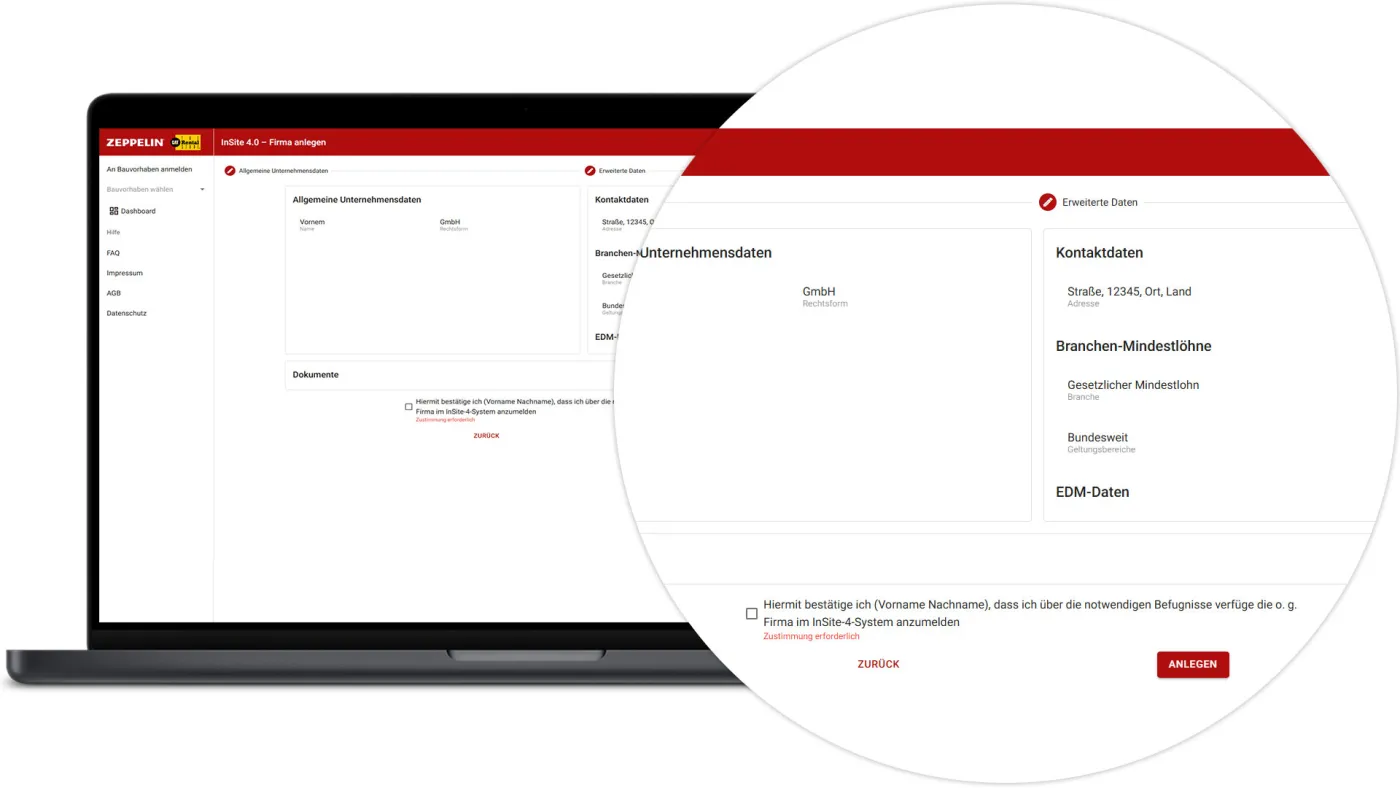Go to AGB in the sidebar
Viewport: 1400px width, 788px height.
(114, 293)
